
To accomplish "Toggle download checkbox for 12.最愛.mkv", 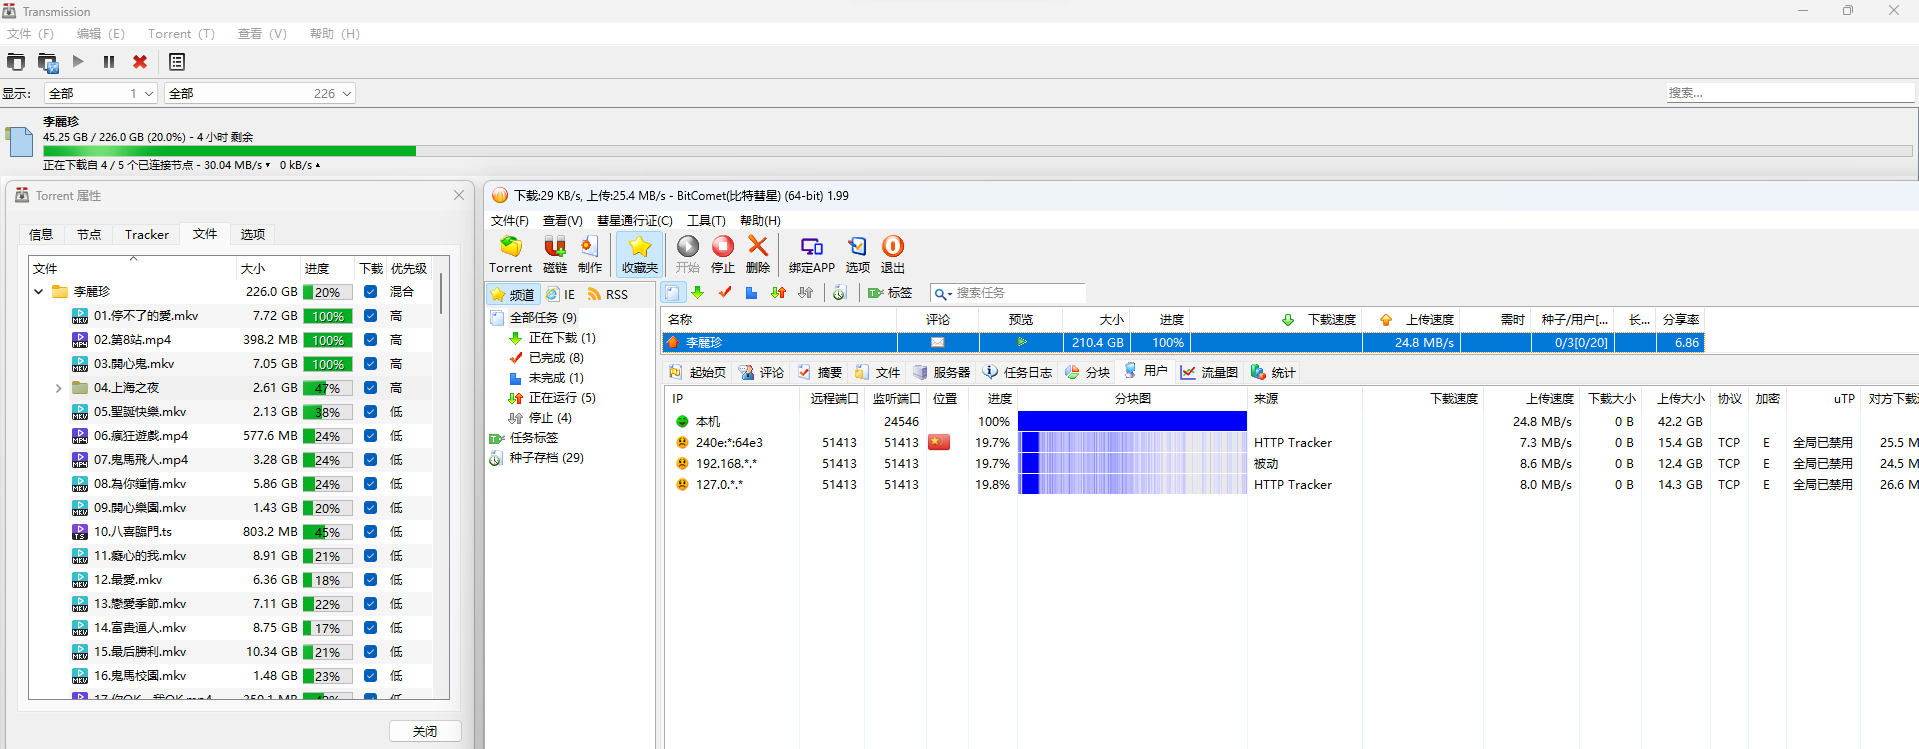I will (x=370, y=580).
